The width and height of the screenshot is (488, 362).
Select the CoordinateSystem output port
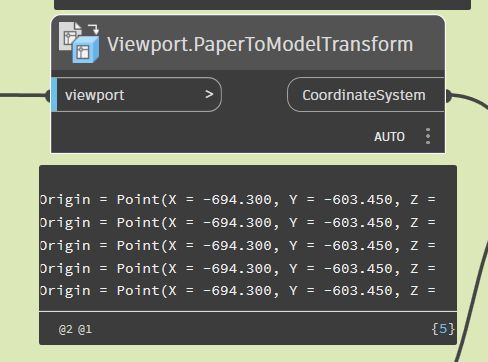coord(366,95)
